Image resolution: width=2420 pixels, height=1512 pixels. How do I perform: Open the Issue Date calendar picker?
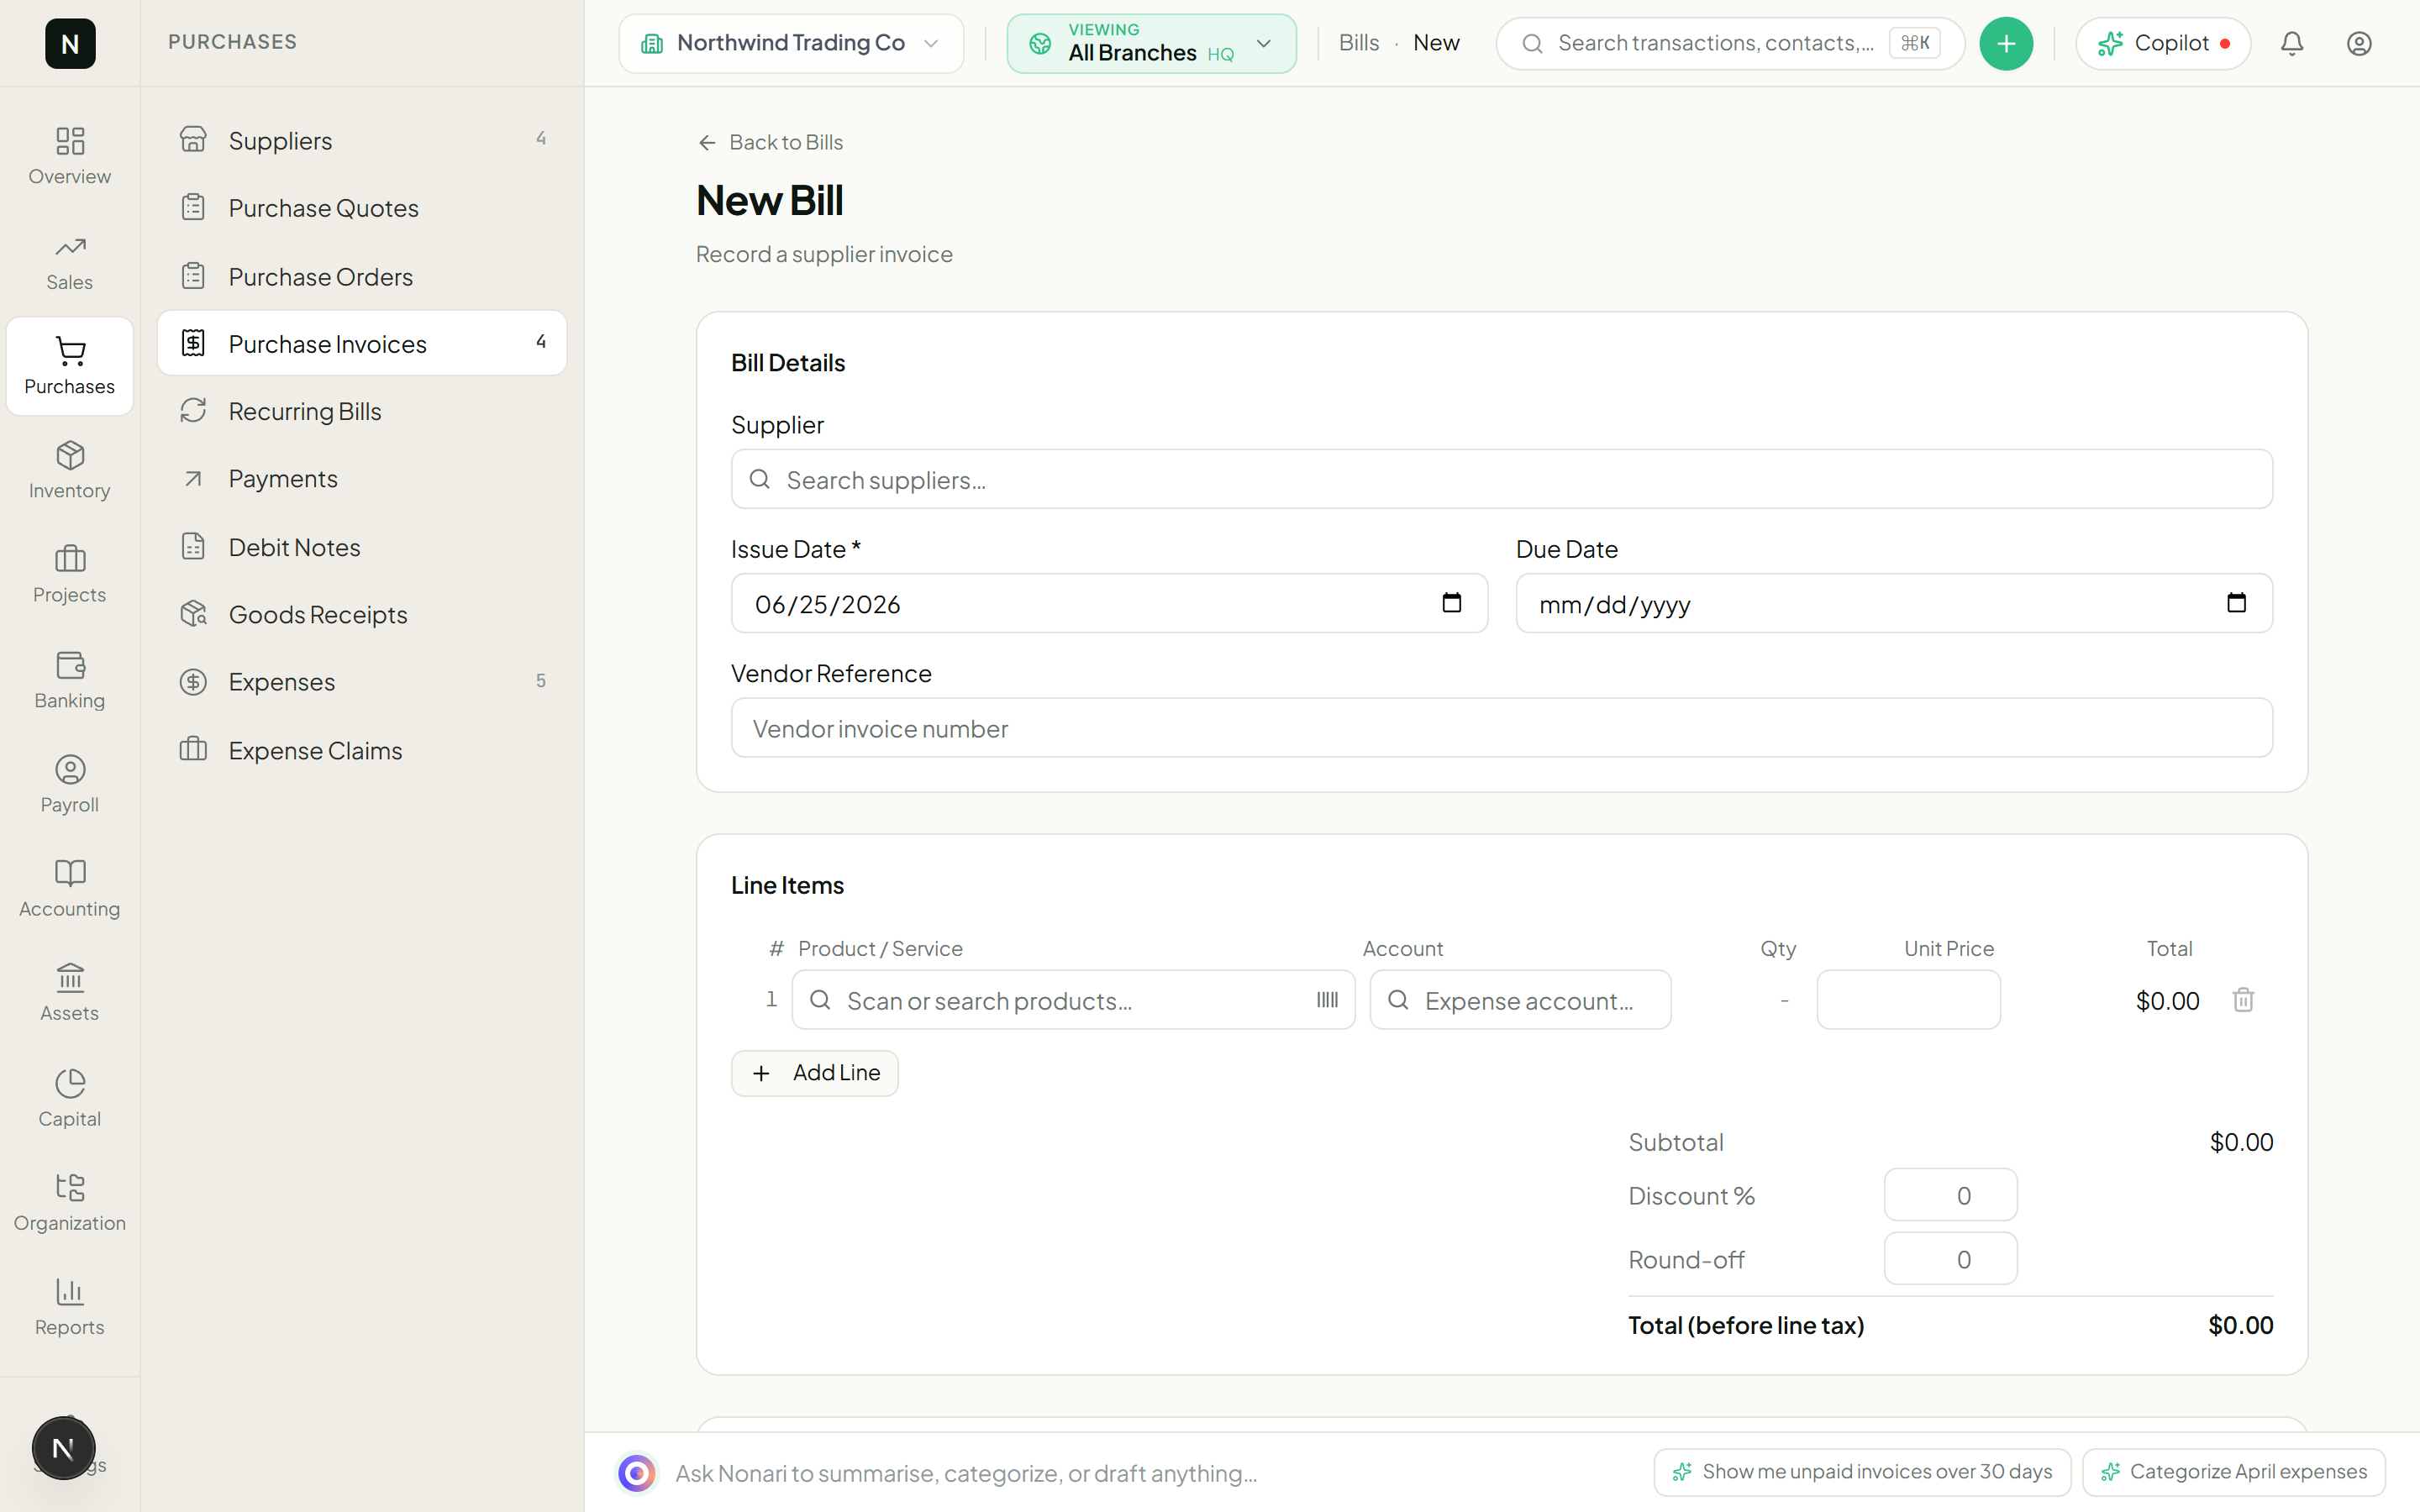point(1452,603)
